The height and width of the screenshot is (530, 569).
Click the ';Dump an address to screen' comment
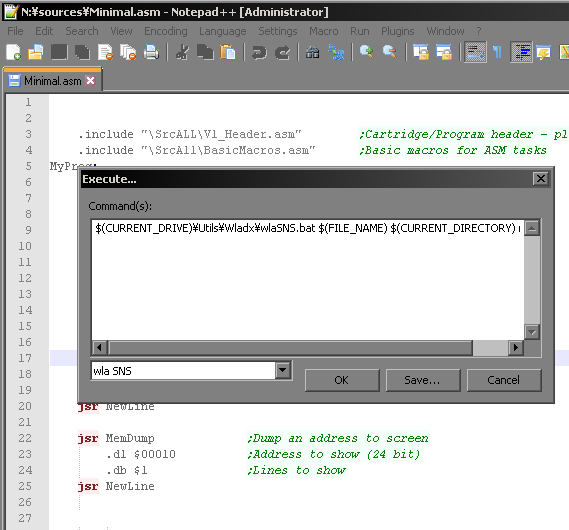coord(338,438)
